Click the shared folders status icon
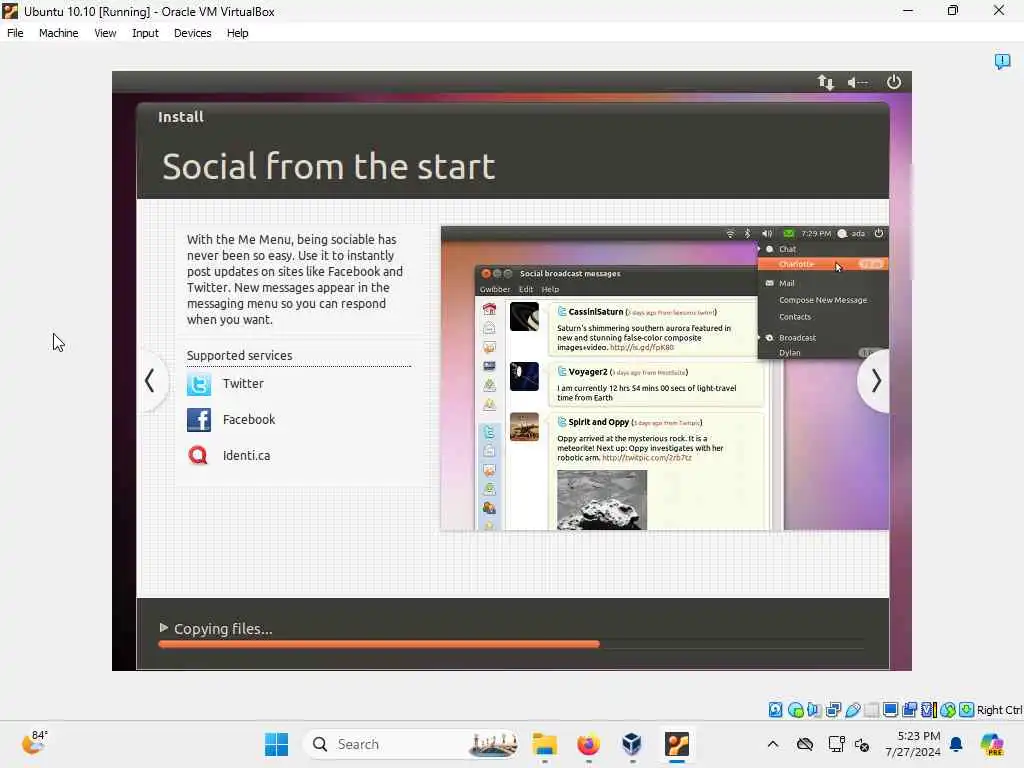 click(871, 710)
